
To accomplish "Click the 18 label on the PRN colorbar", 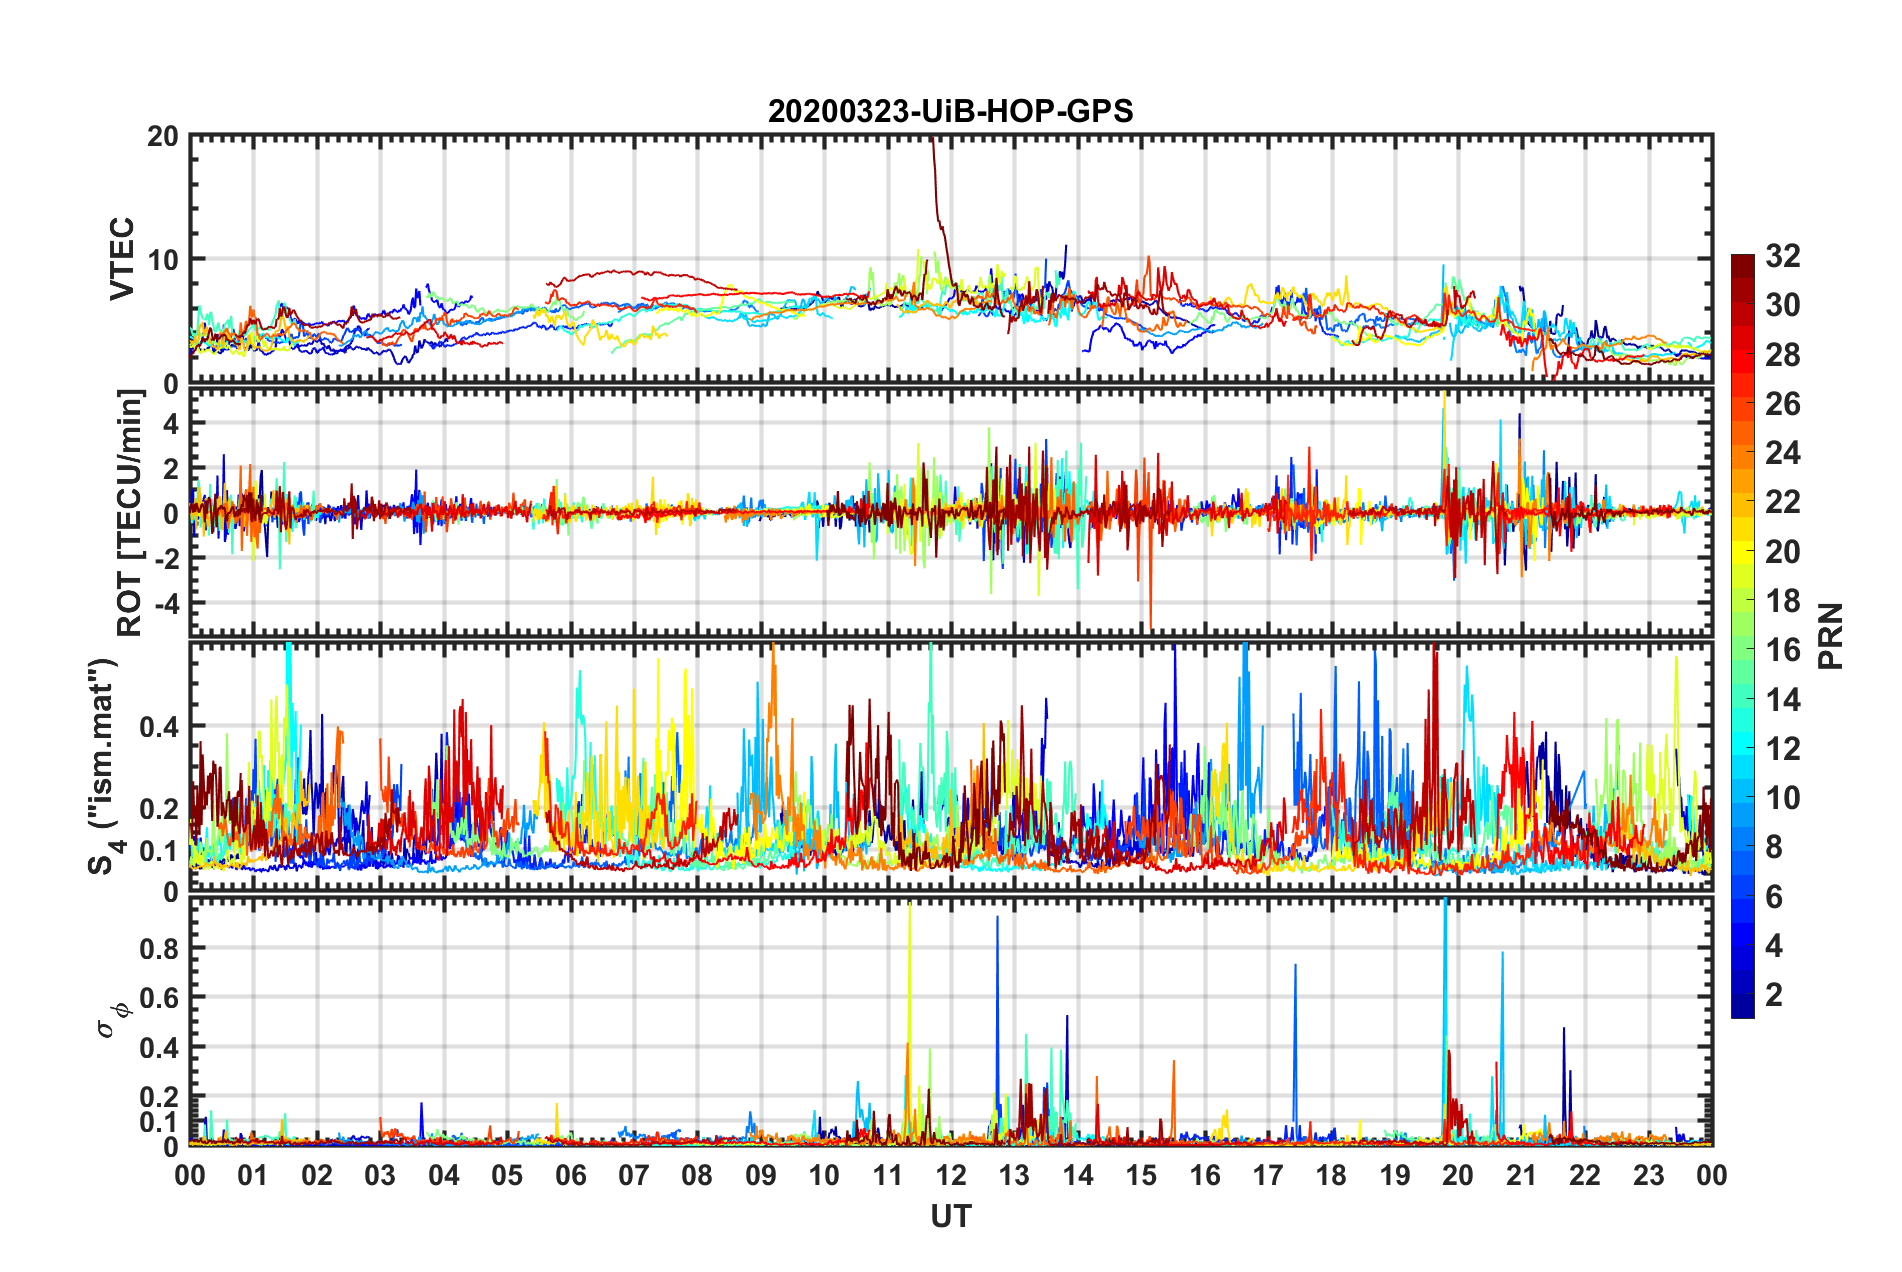I will pyautogui.click(x=1782, y=601).
